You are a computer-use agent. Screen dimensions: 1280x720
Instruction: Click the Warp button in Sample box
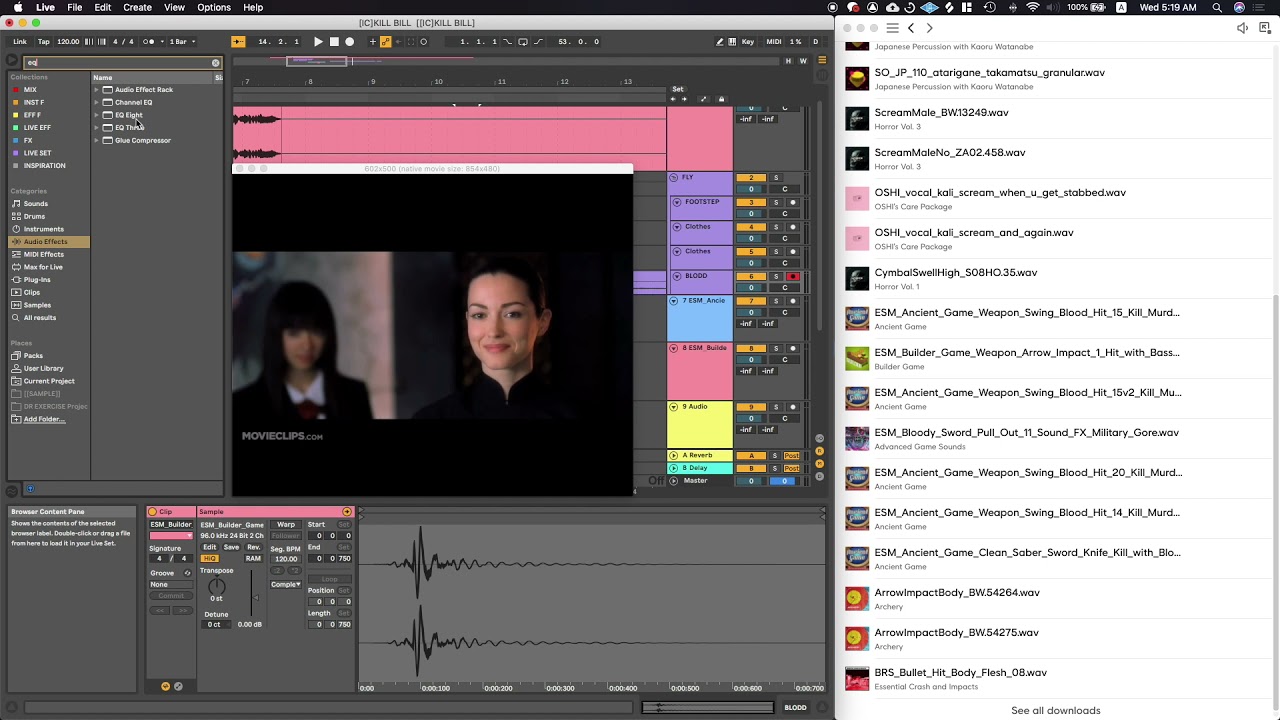point(286,524)
